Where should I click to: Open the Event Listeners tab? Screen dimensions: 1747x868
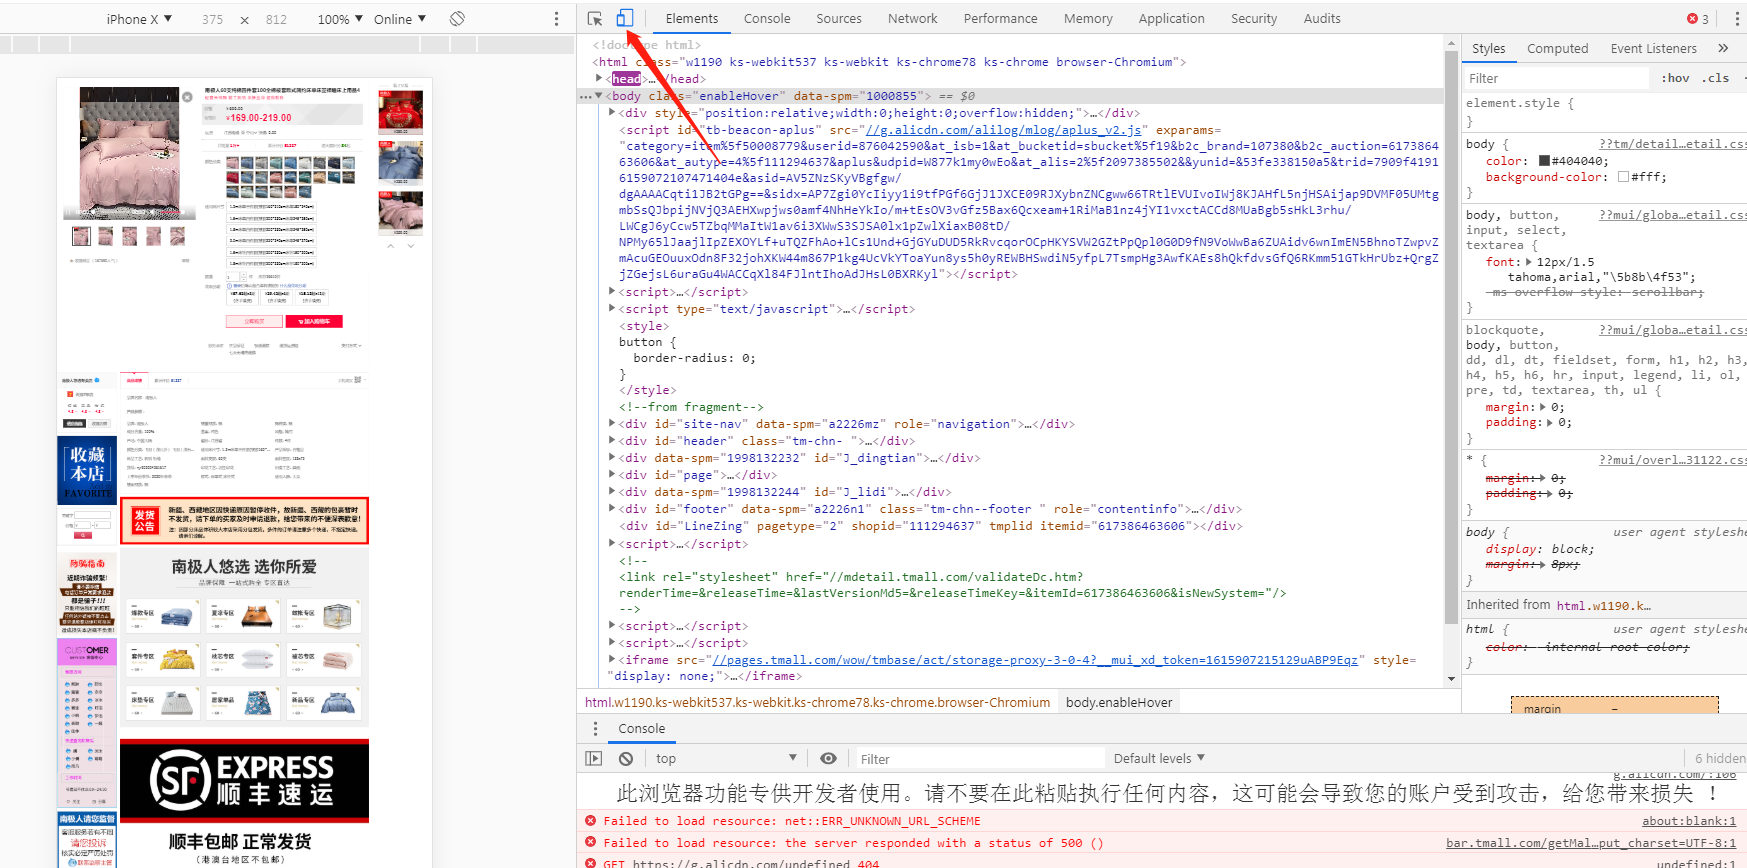pyautogui.click(x=1653, y=48)
